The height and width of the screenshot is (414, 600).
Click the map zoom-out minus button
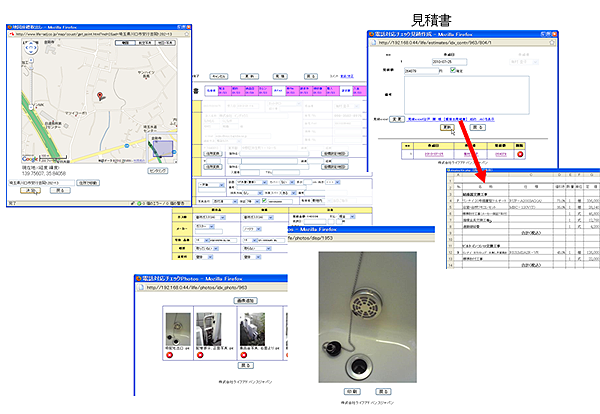coord(31,108)
